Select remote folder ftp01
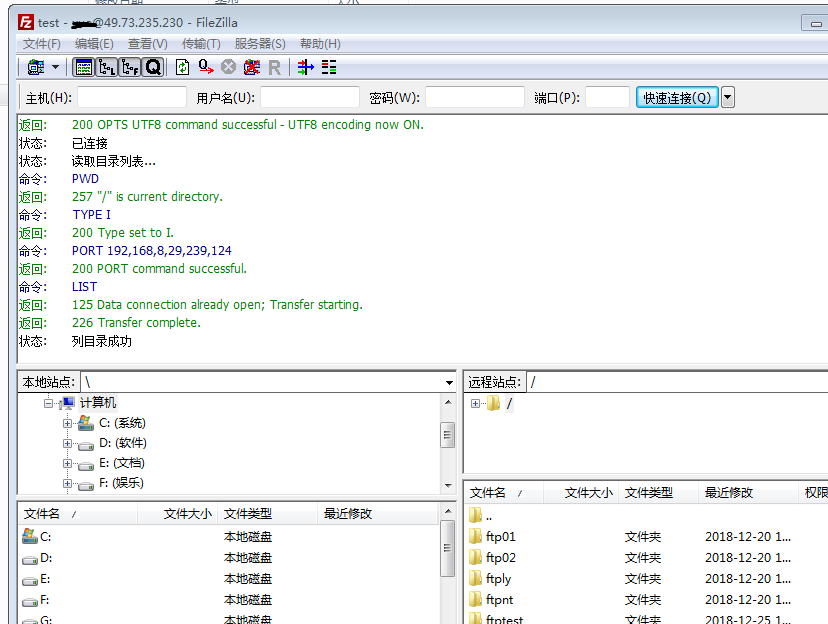The width and height of the screenshot is (828, 624). tap(647, 537)
